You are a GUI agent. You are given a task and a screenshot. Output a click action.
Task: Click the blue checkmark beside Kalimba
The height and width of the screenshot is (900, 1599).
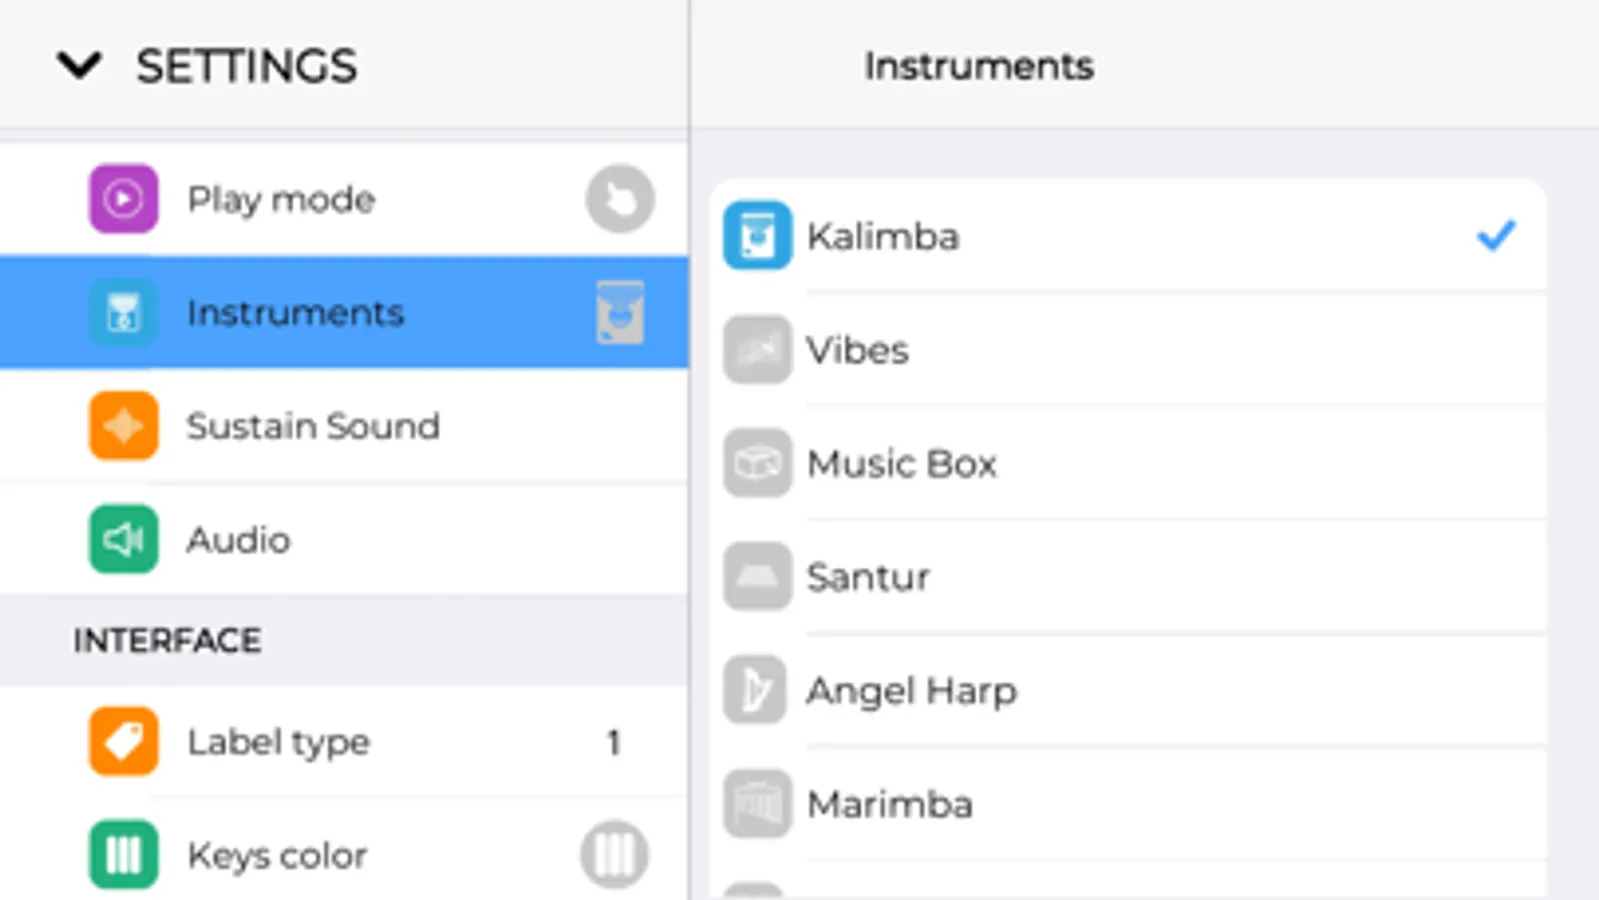1495,236
